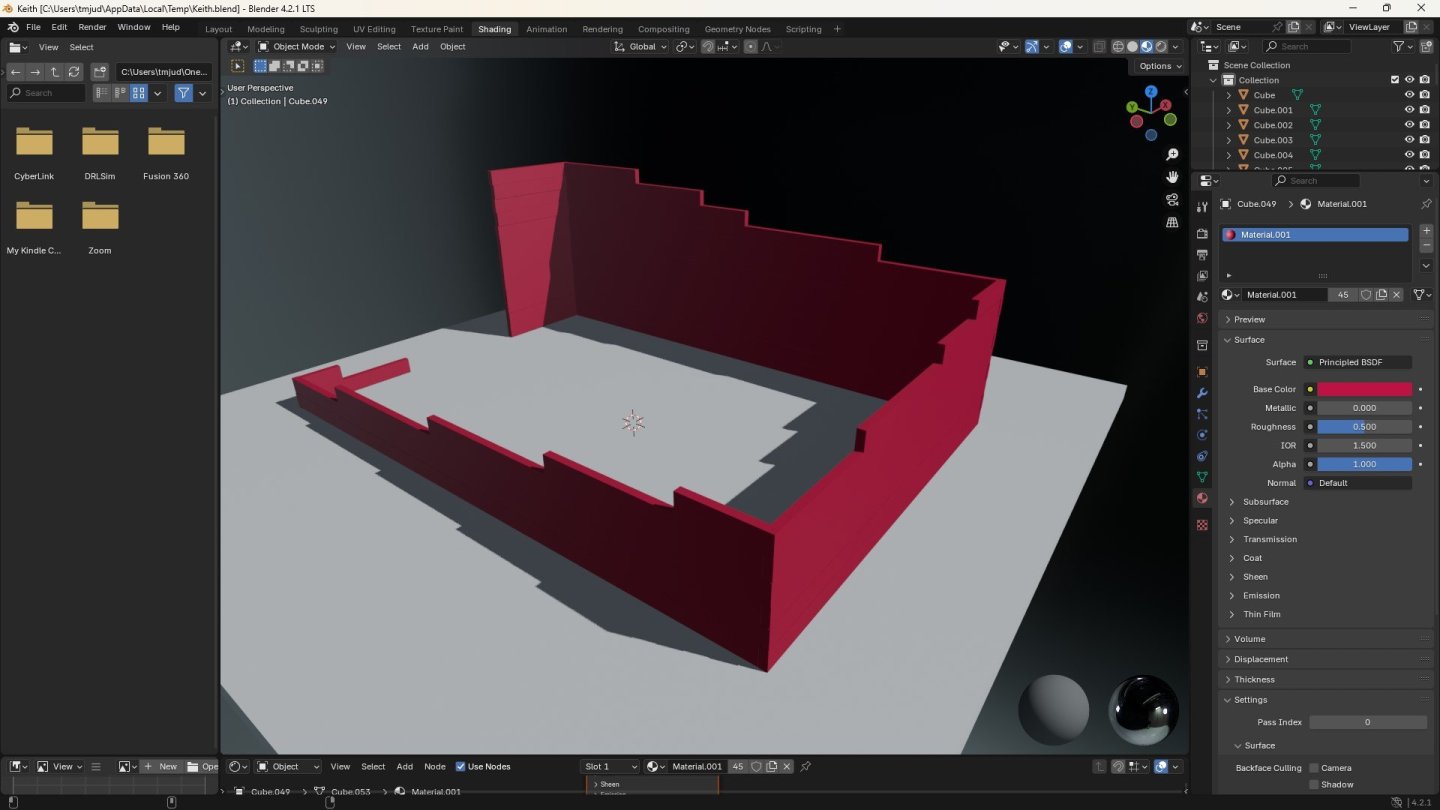Expand the Emission subpanel
This screenshot has width=1440, height=810.
(x=1261, y=596)
